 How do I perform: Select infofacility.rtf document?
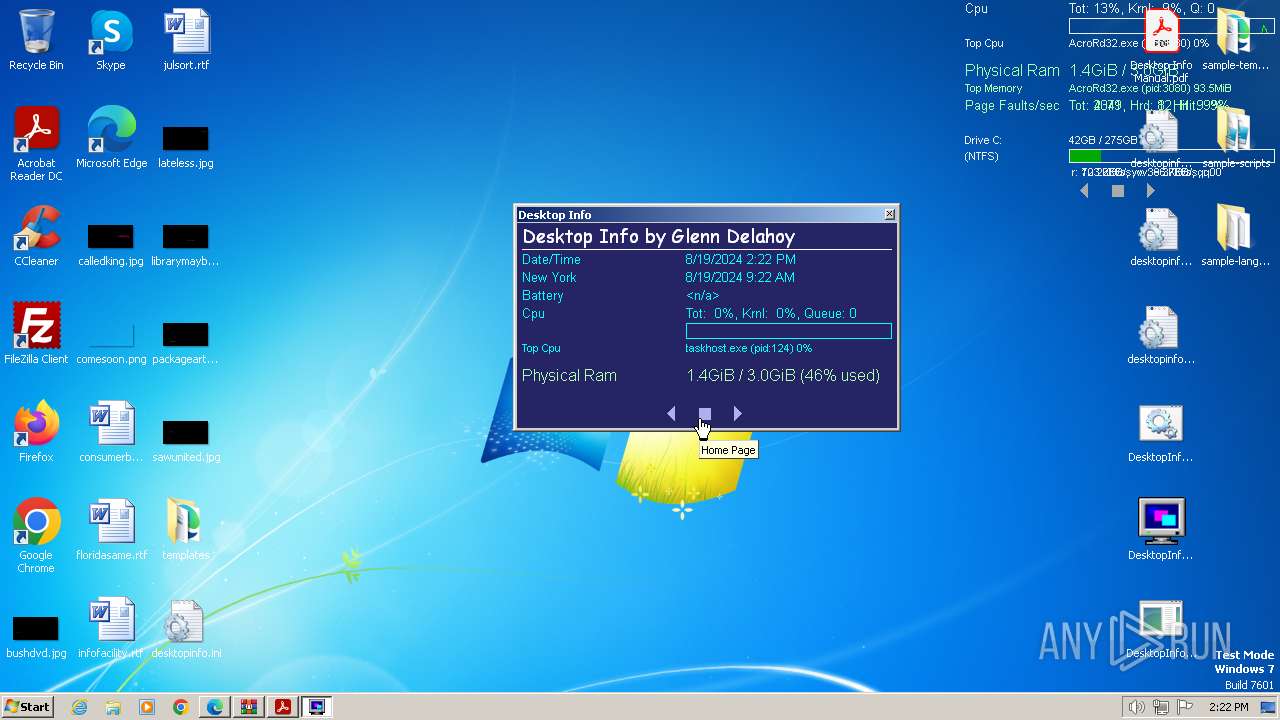111,629
